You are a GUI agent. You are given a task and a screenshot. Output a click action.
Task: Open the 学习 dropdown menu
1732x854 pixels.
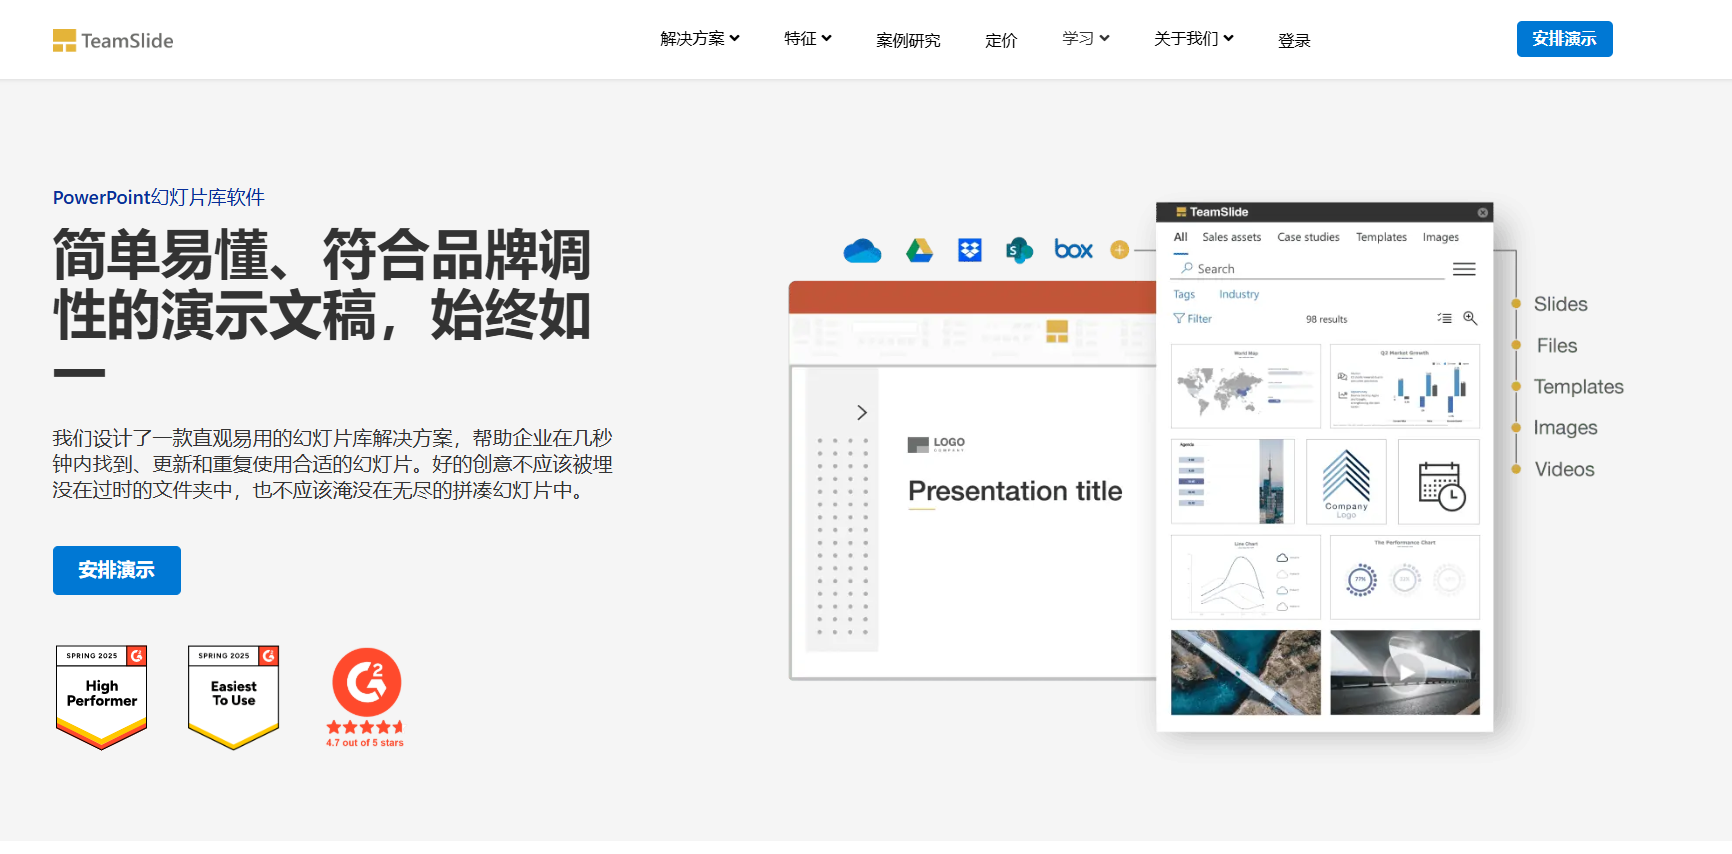1085,39
